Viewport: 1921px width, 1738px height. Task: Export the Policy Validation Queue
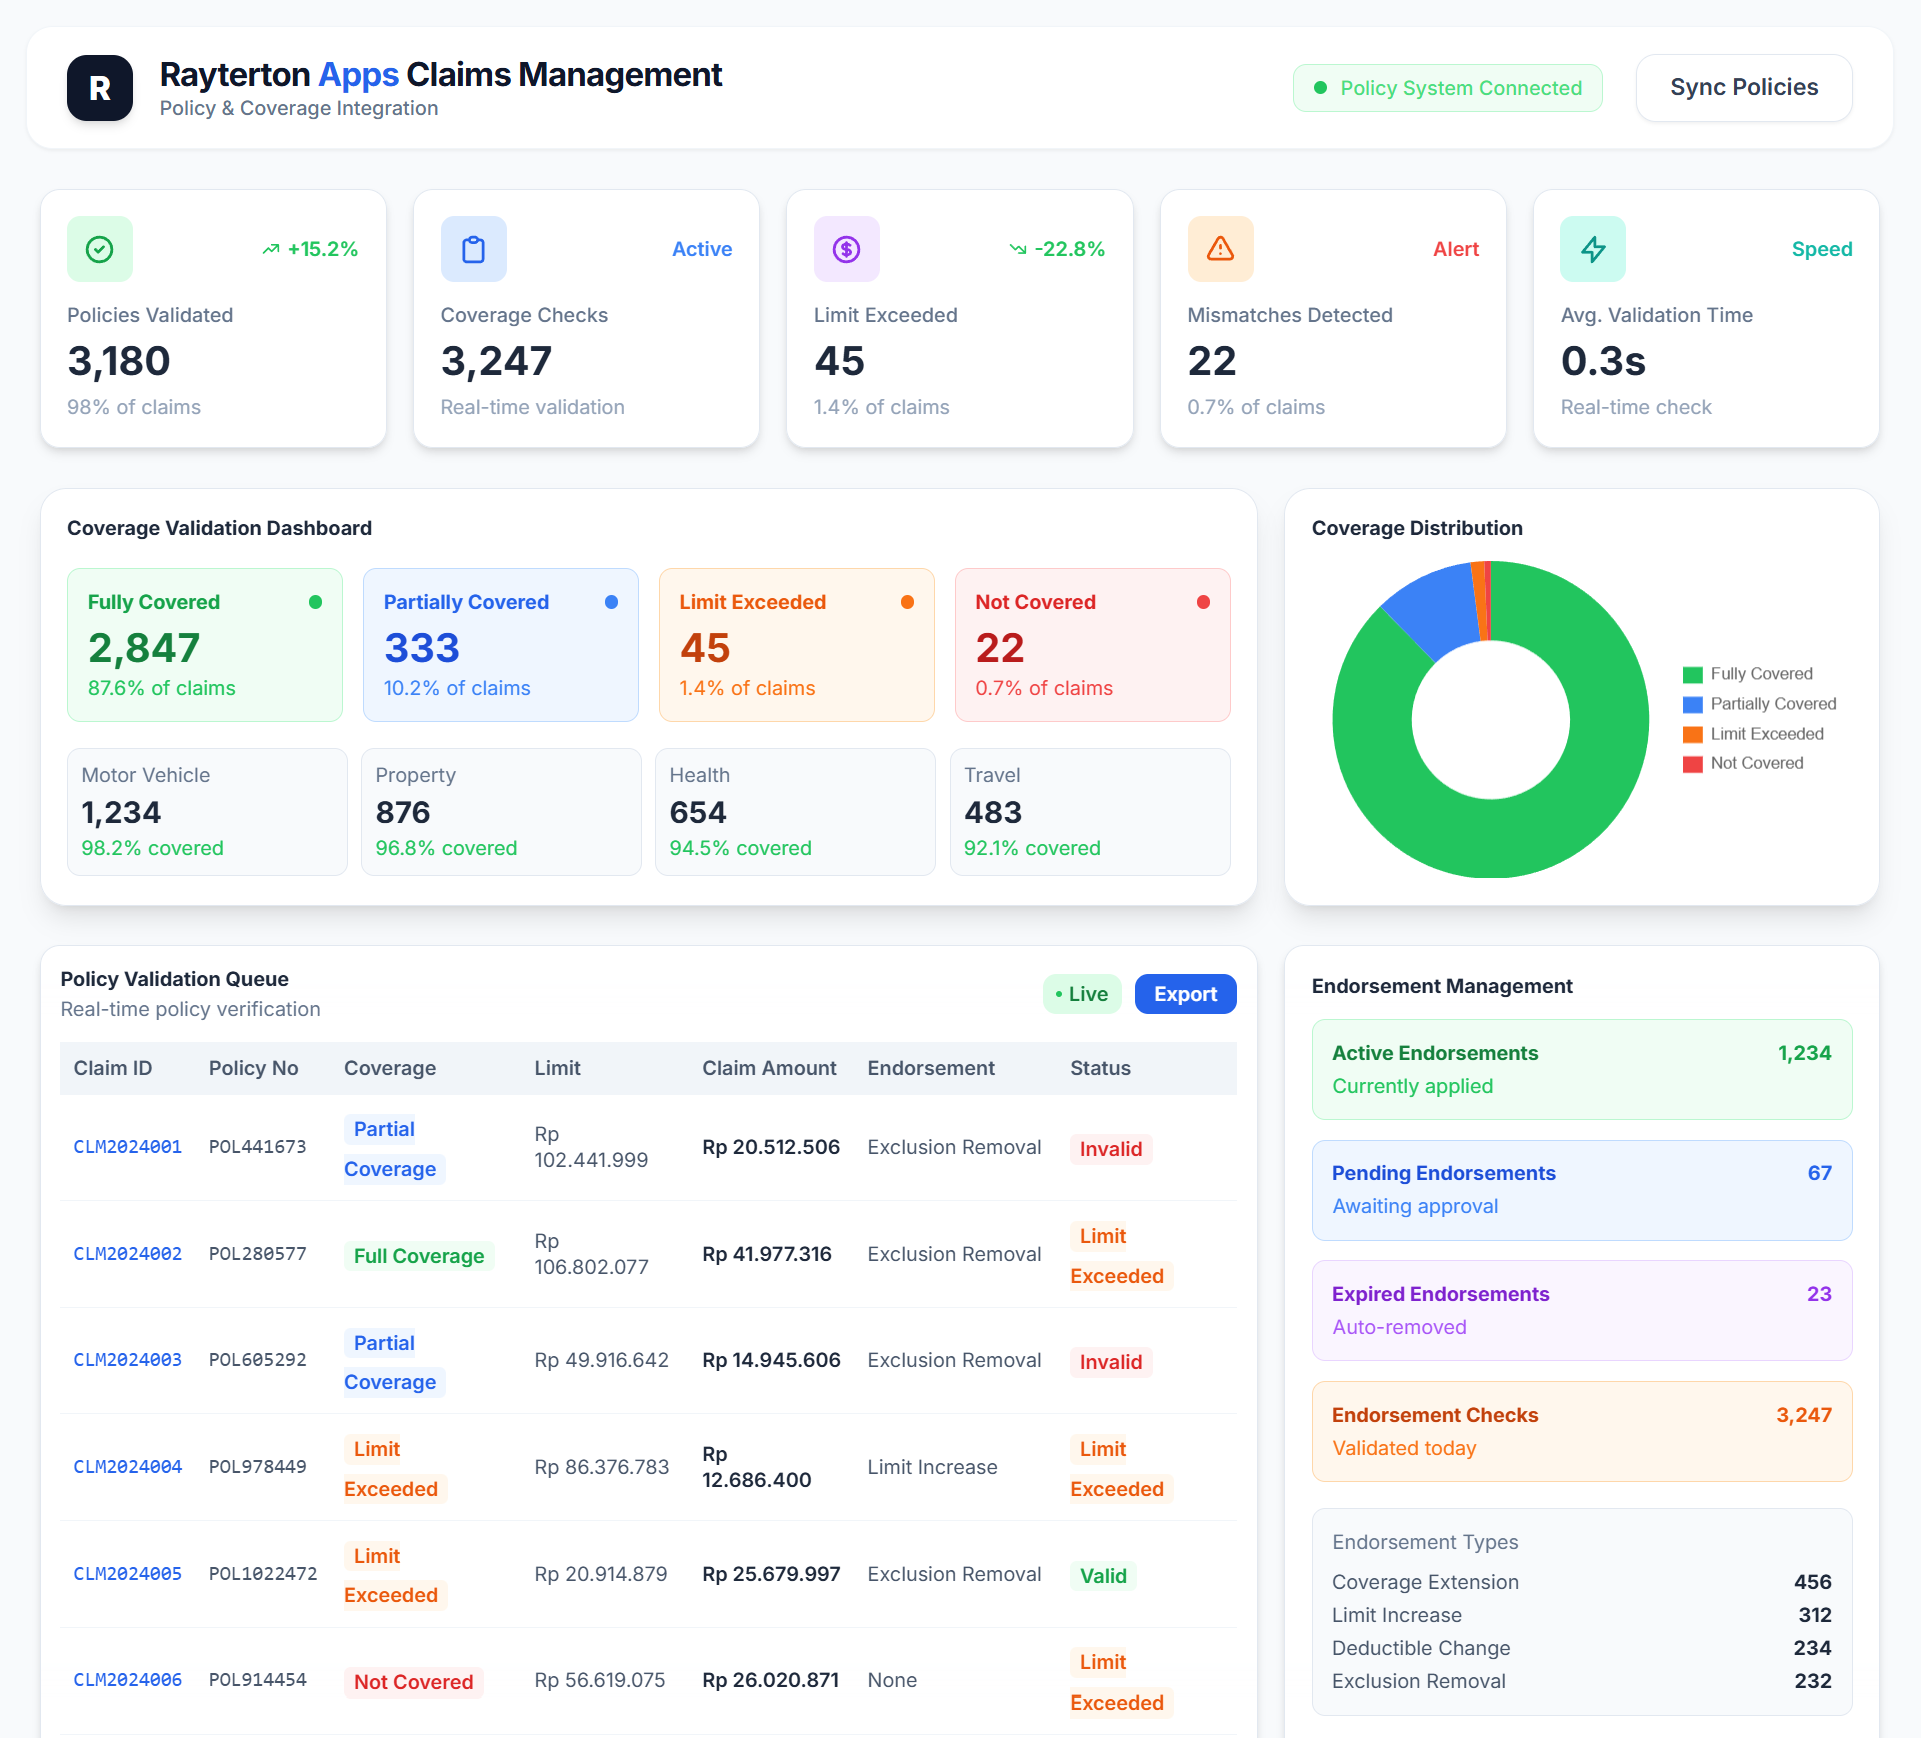(x=1185, y=994)
